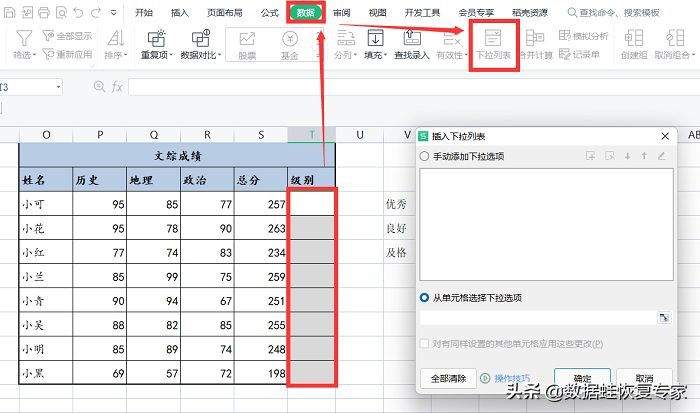
Task: Select 从单元格选择下拉选项 radio option
Action: click(424, 297)
